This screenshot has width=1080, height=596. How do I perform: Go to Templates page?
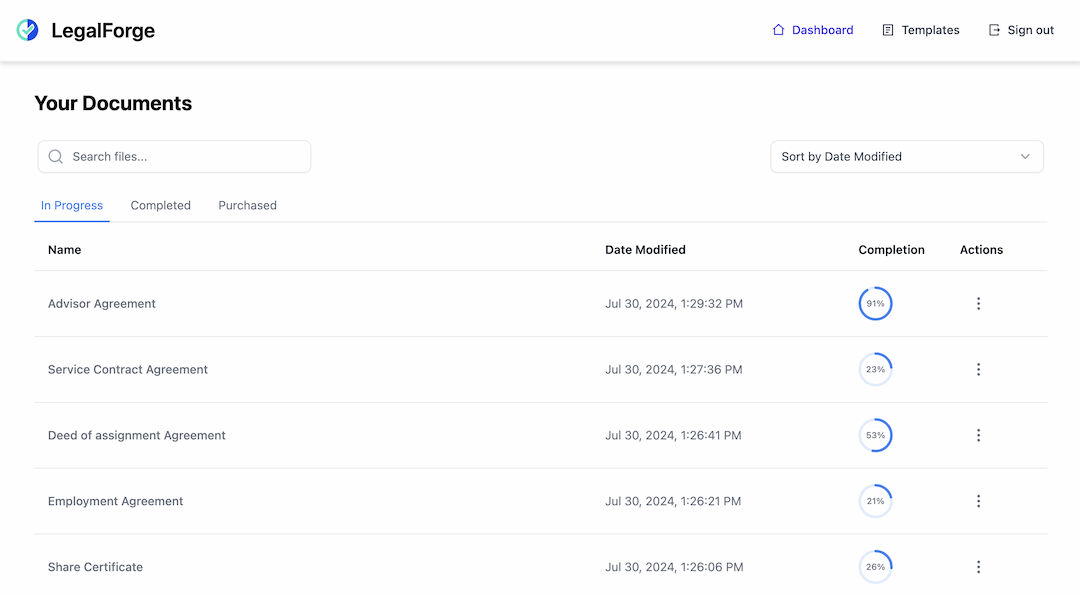tap(930, 30)
